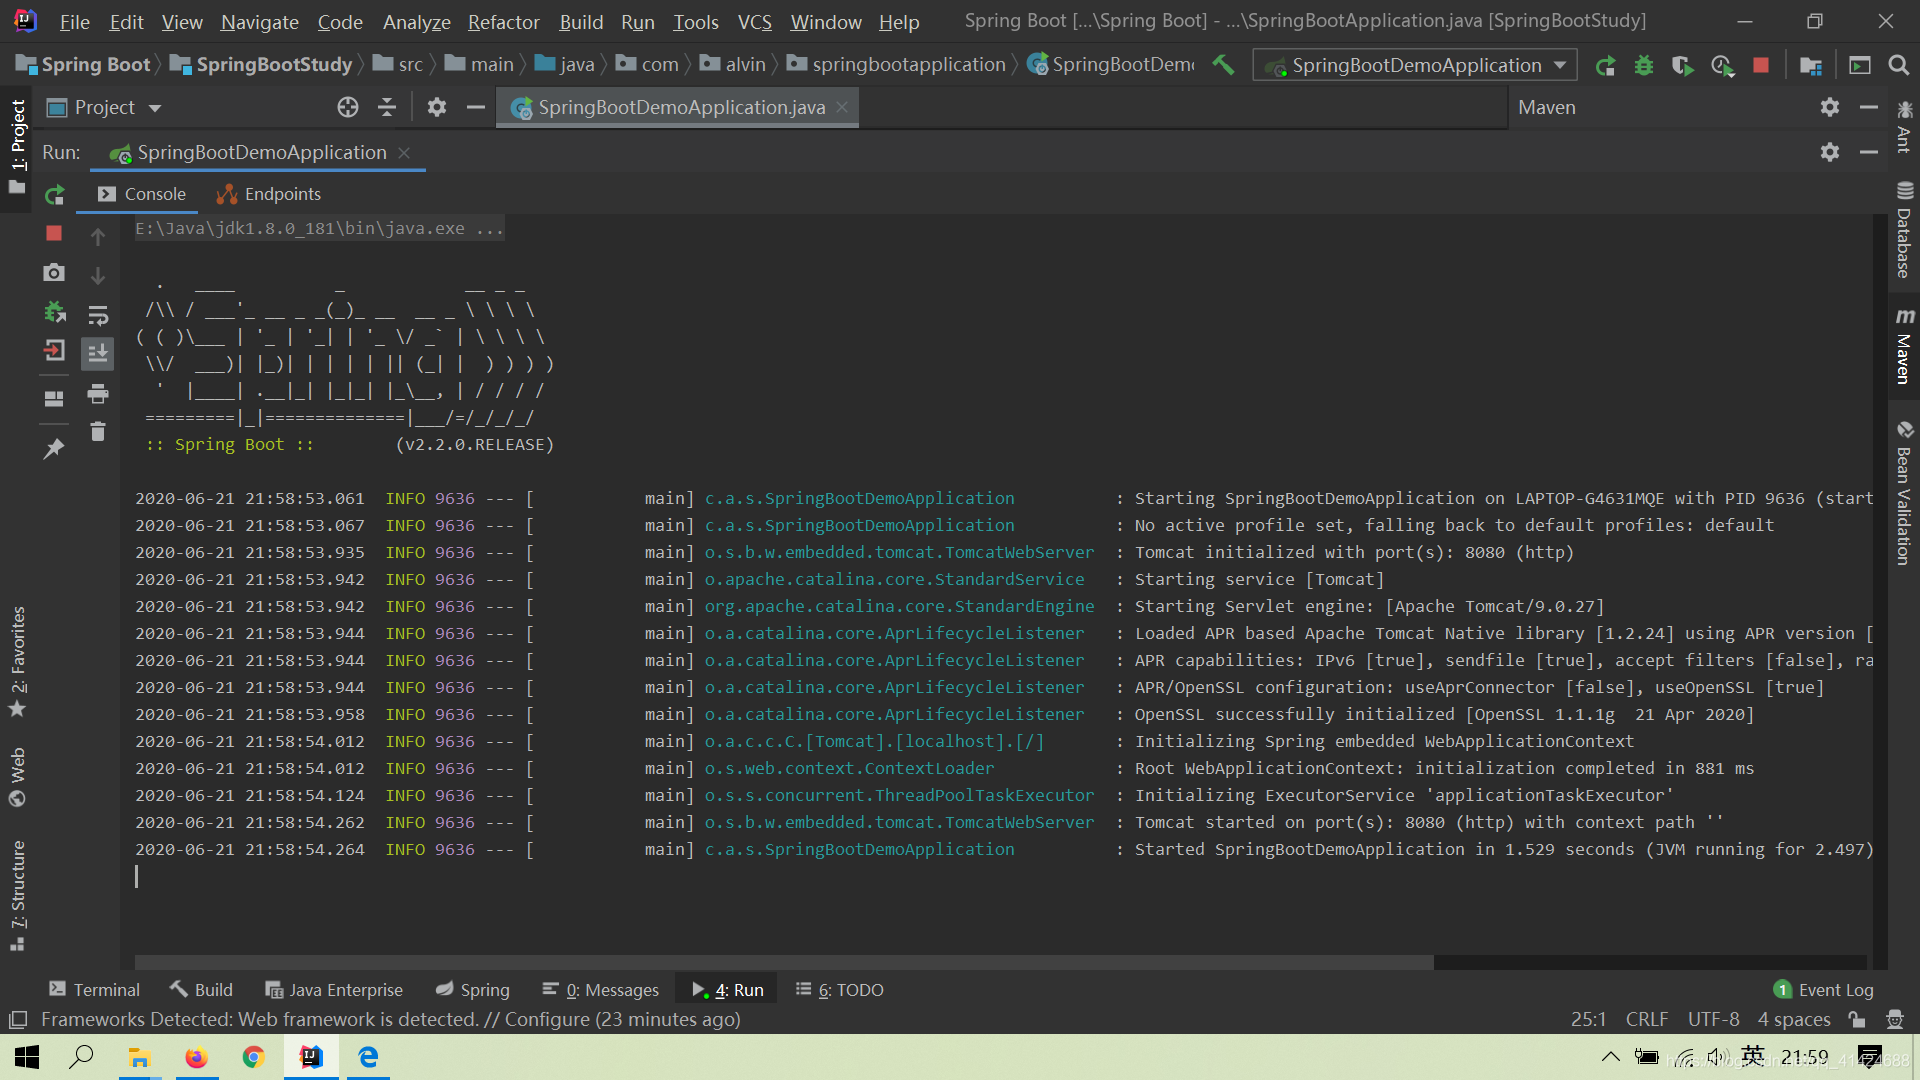The height and width of the screenshot is (1080, 1920).
Task: Click the exit process icon in Run sidebar
Action: 54,350
